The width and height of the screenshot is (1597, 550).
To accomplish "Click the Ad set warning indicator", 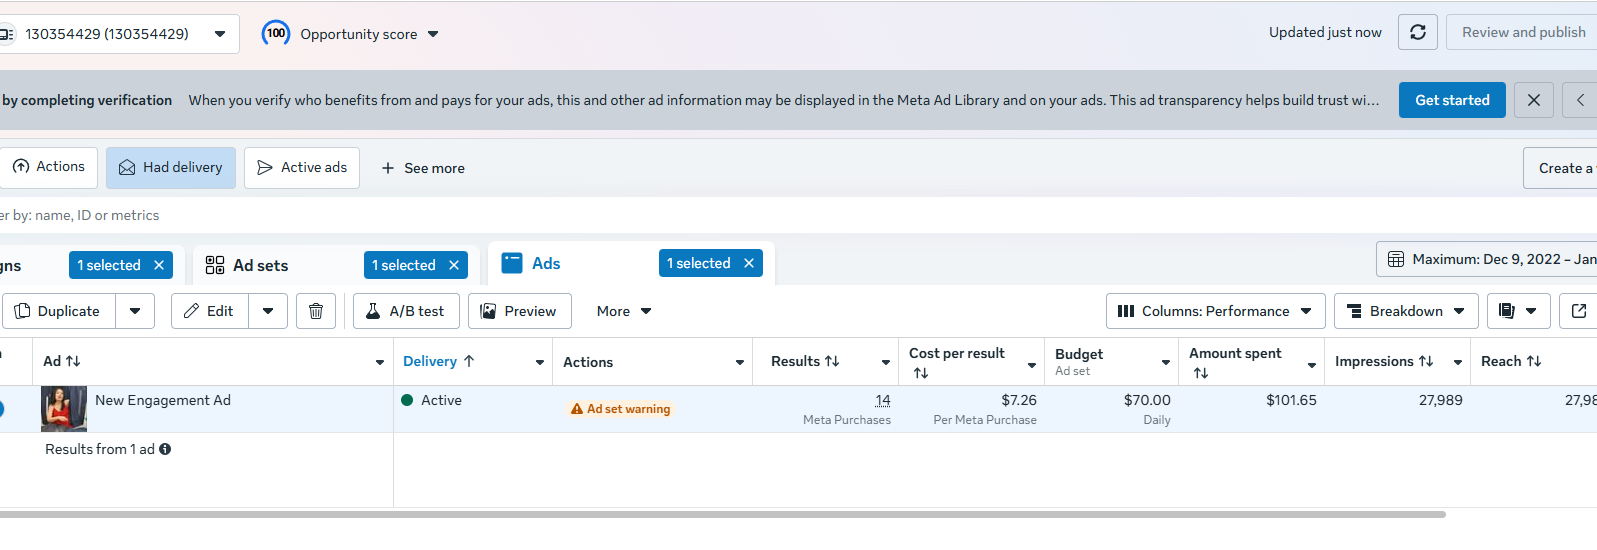I will click(x=620, y=409).
